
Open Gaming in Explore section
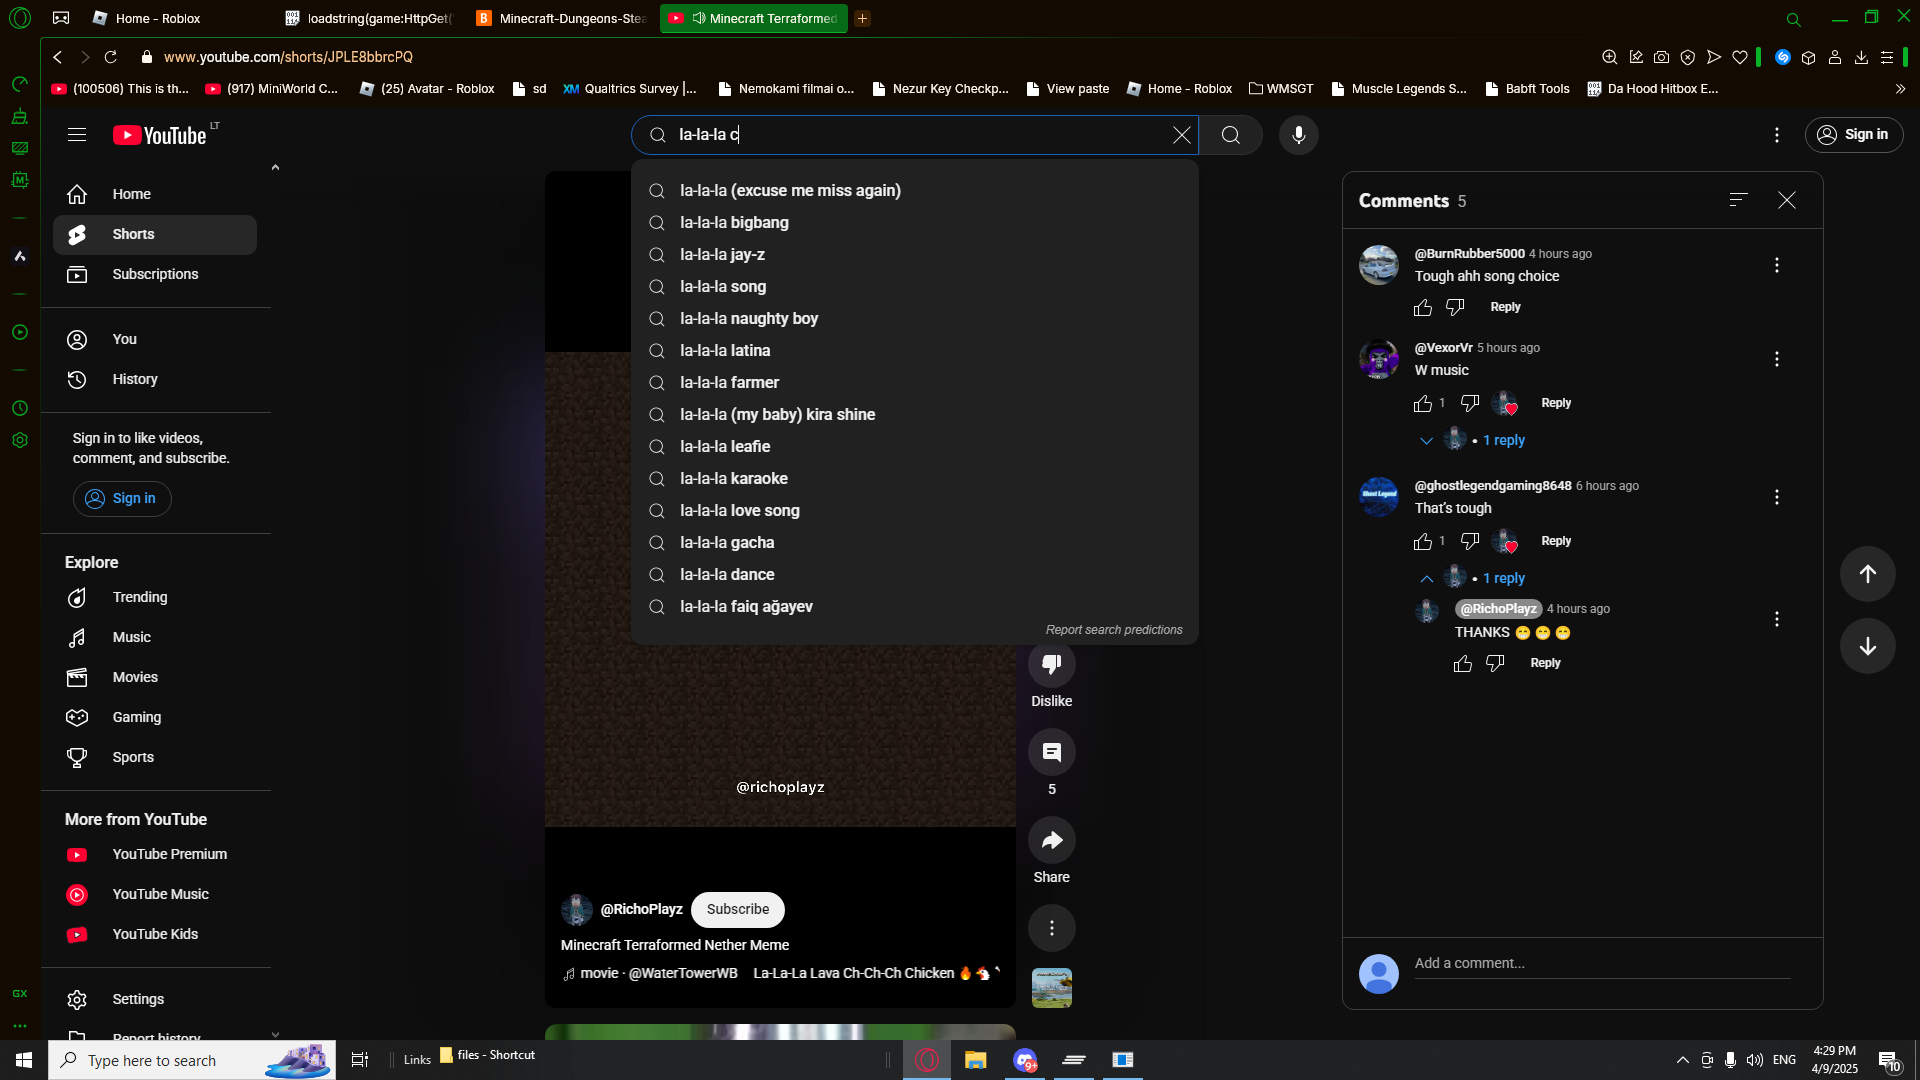(x=155, y=717)
